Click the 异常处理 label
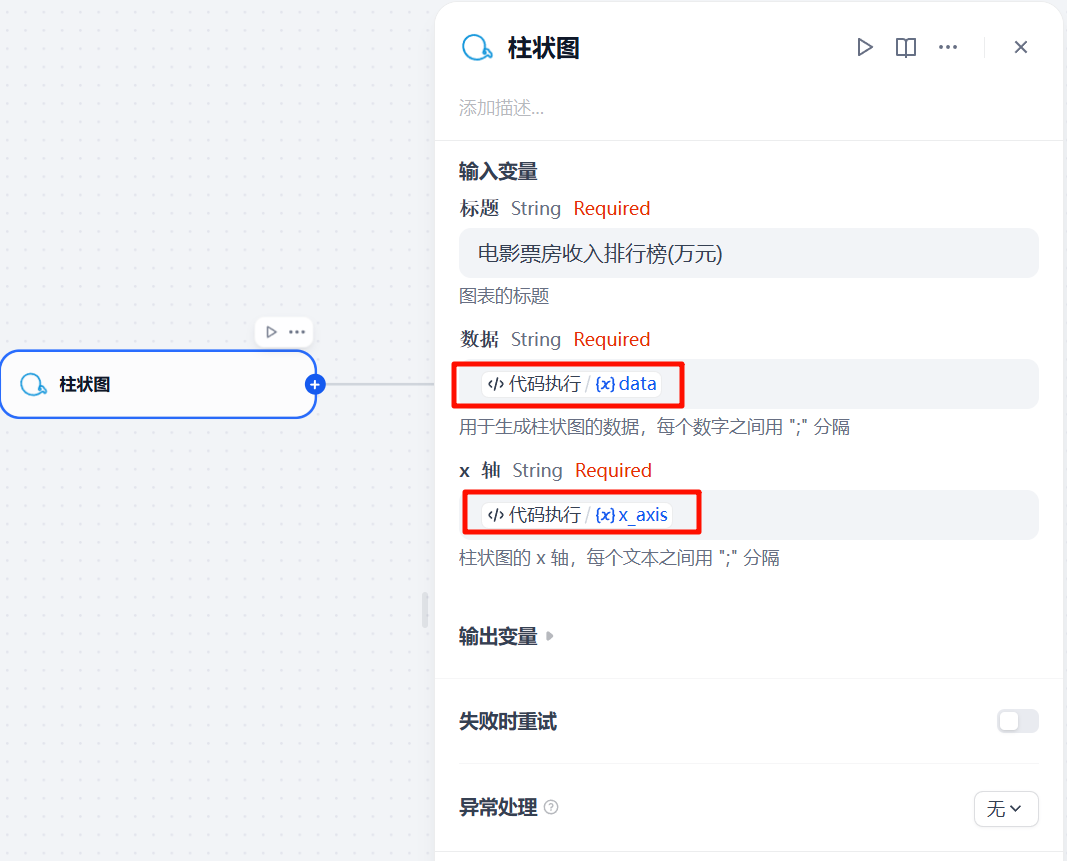The width and height of the screenshot is (1067, 861). (498, 808)
